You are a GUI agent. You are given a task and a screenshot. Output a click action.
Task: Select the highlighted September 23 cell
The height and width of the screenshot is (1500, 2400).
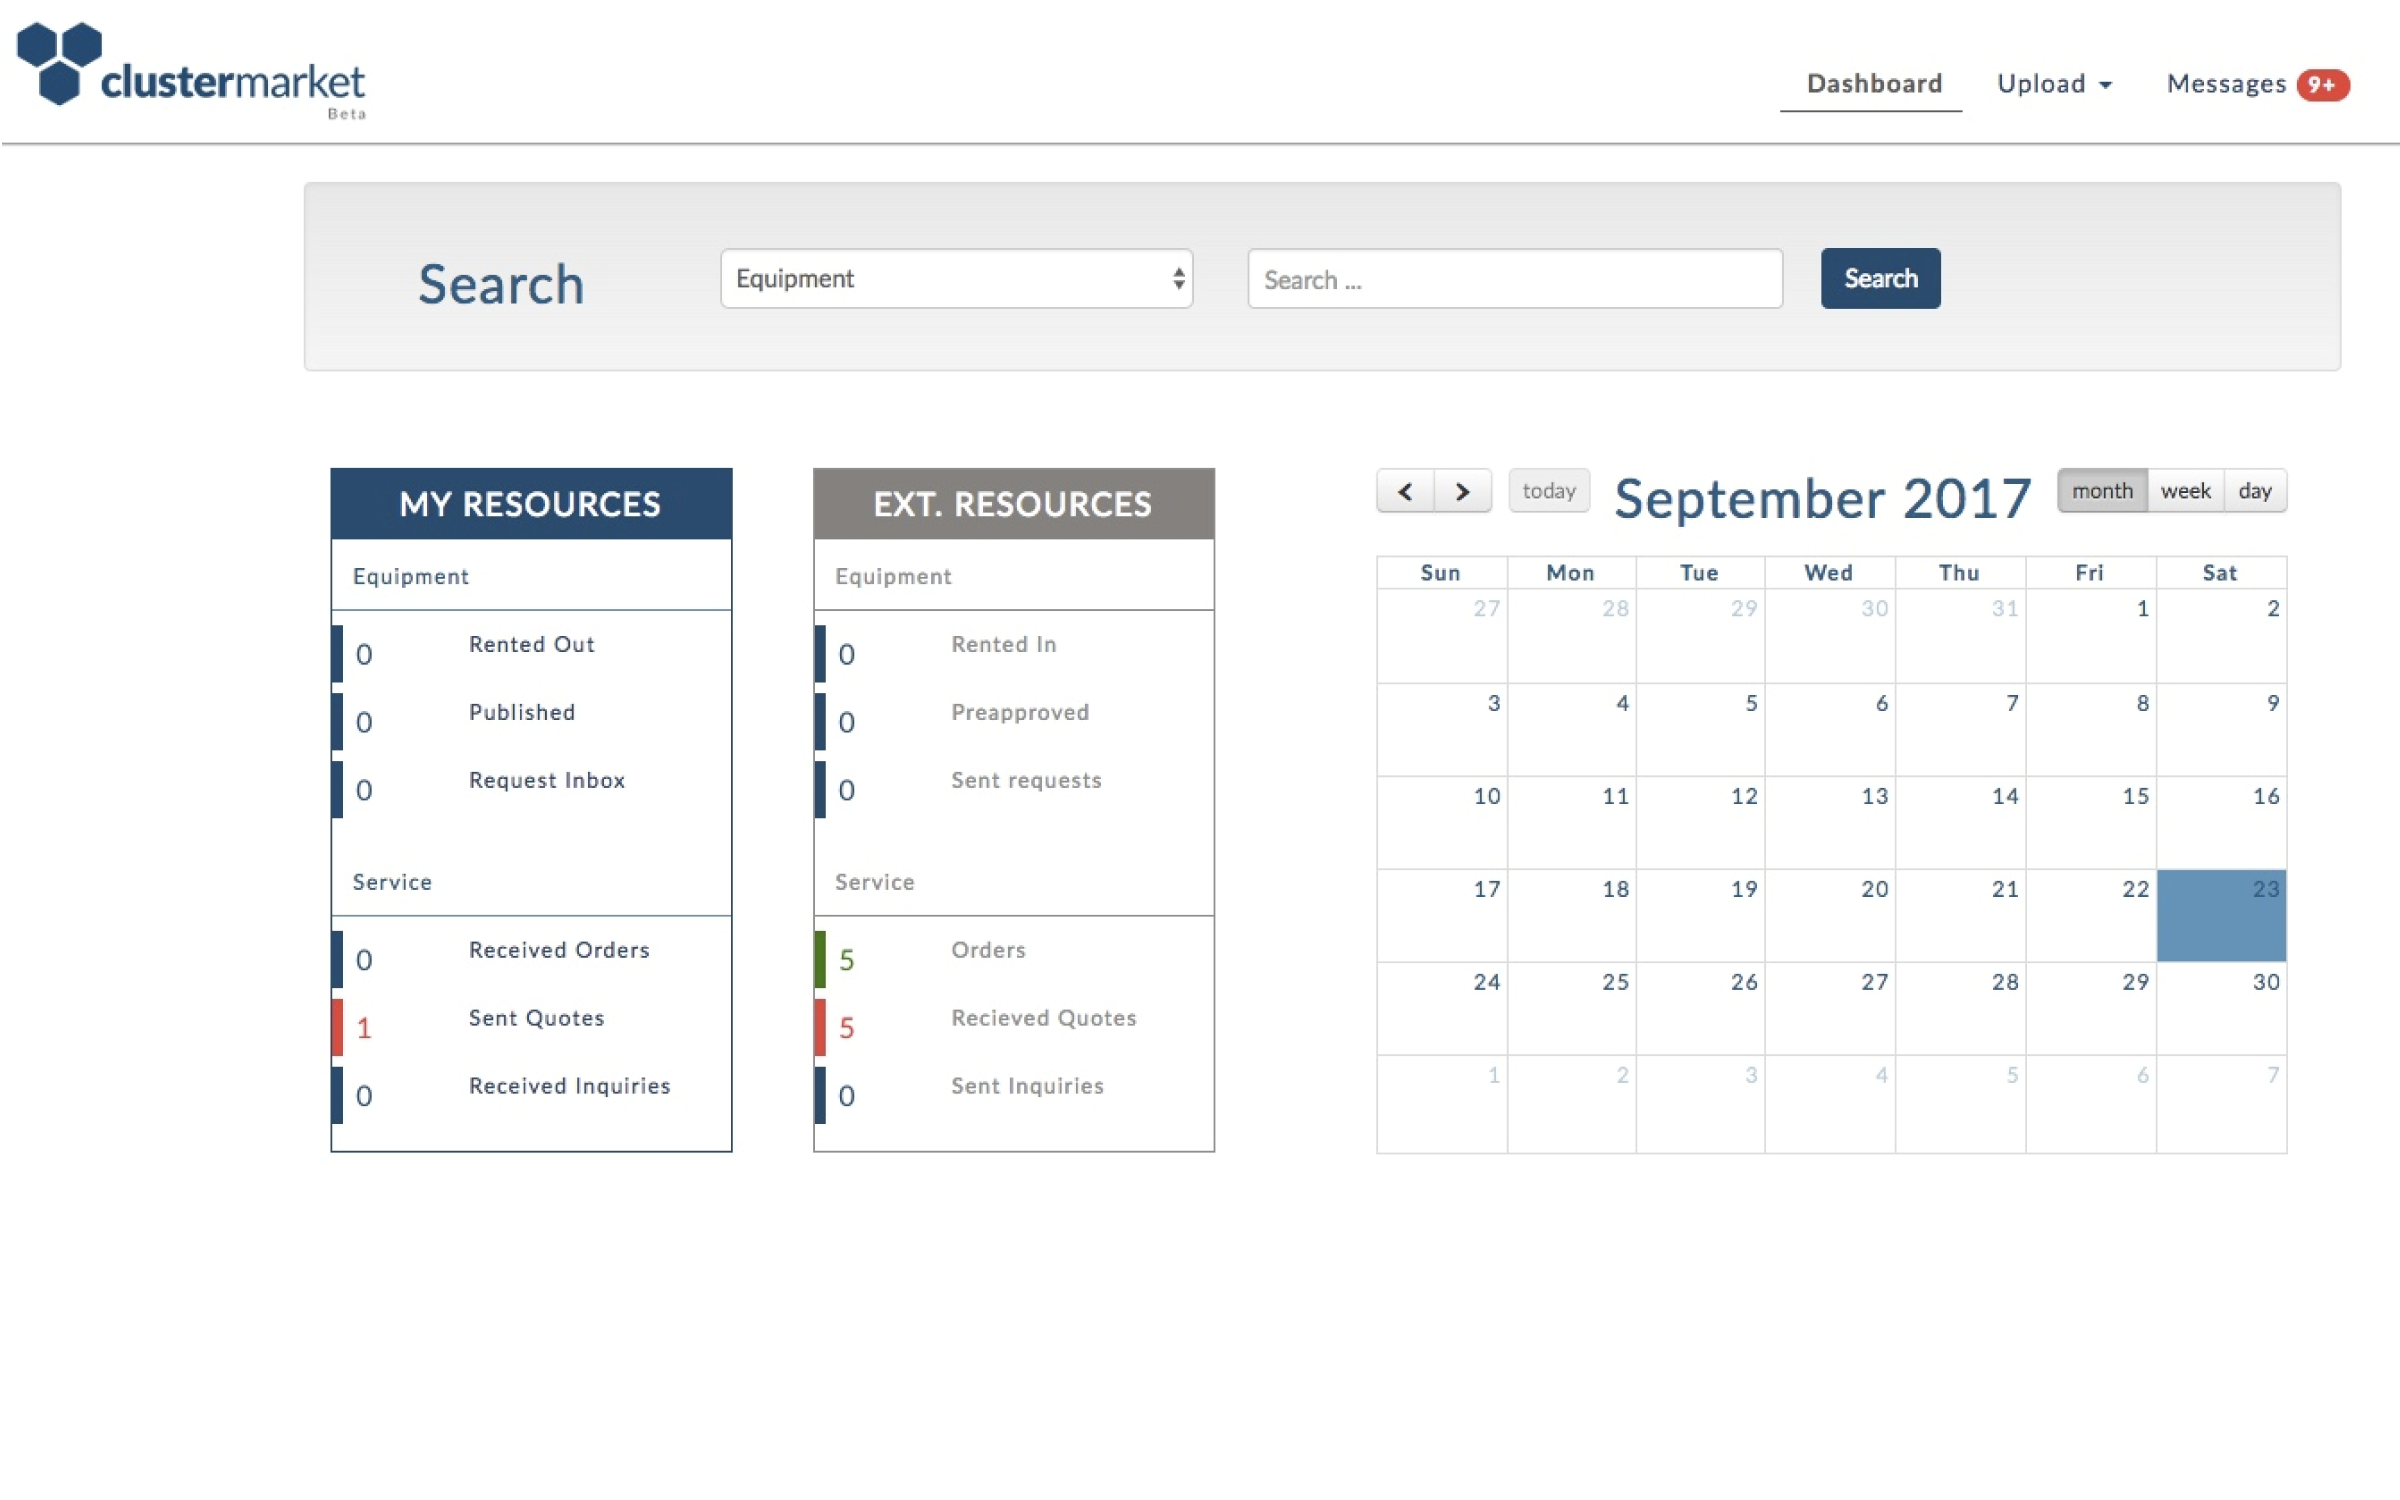(2220, 916)
